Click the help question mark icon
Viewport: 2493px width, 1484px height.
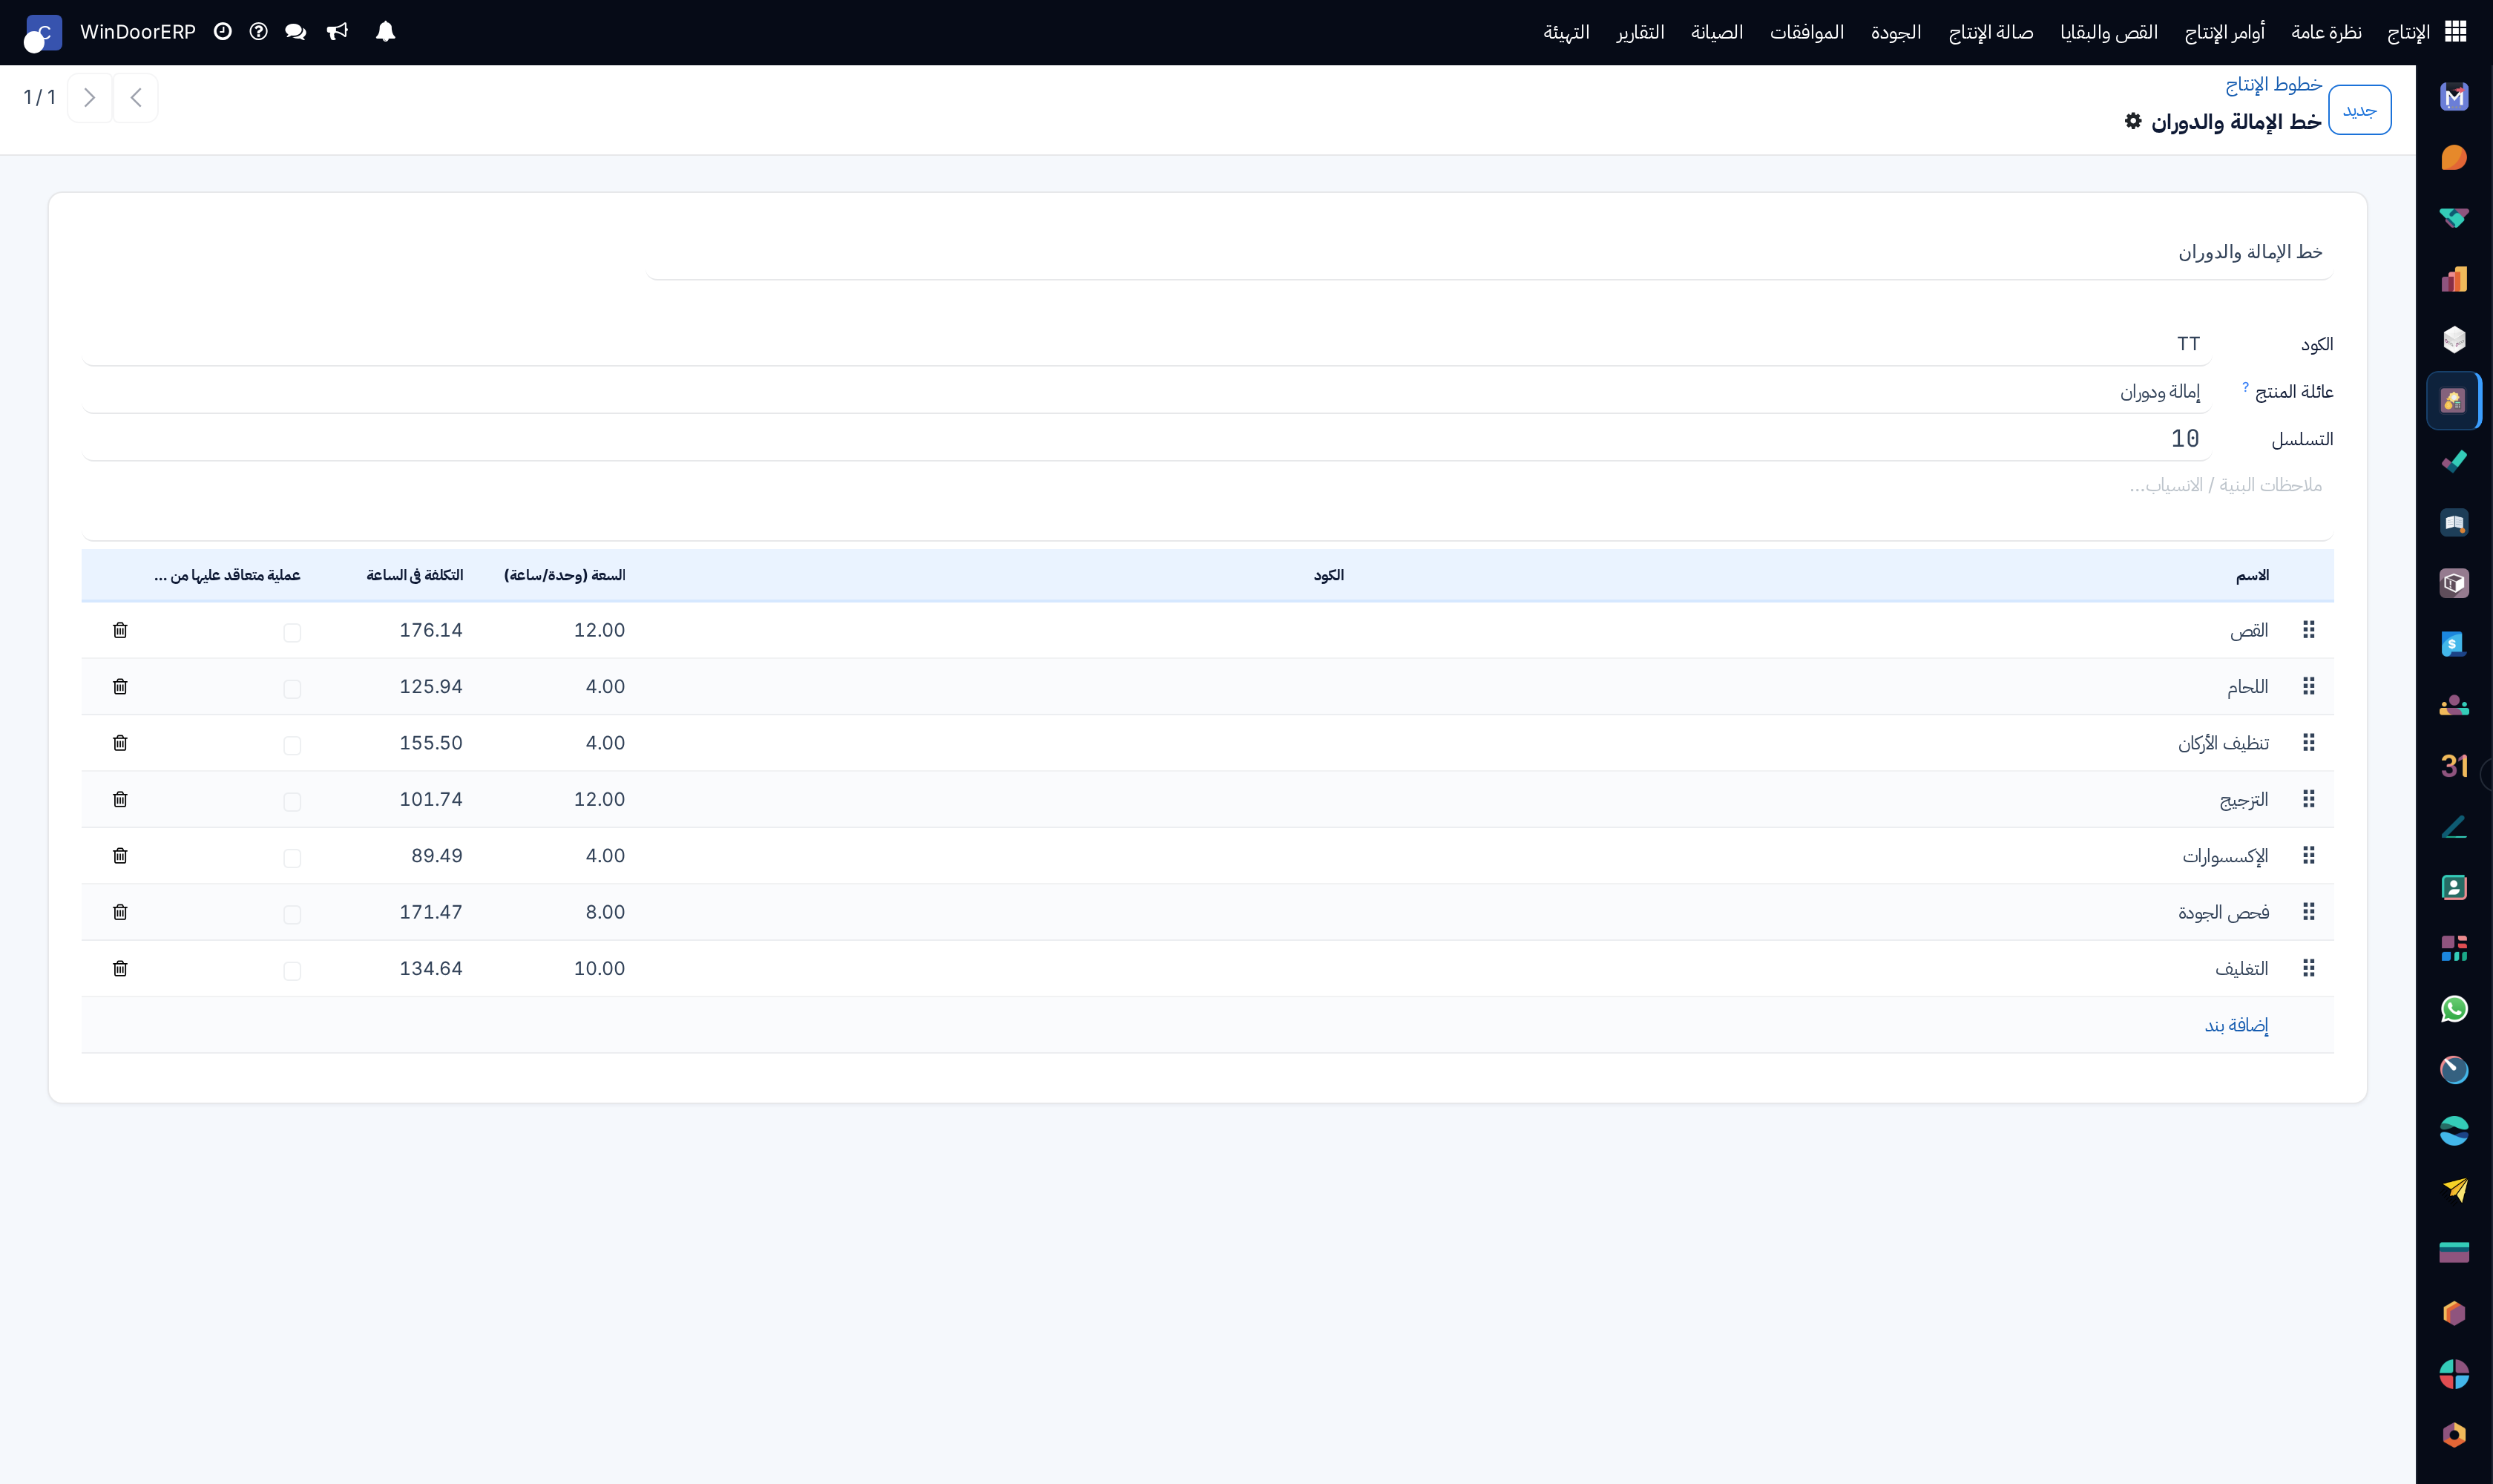point(258,32)
